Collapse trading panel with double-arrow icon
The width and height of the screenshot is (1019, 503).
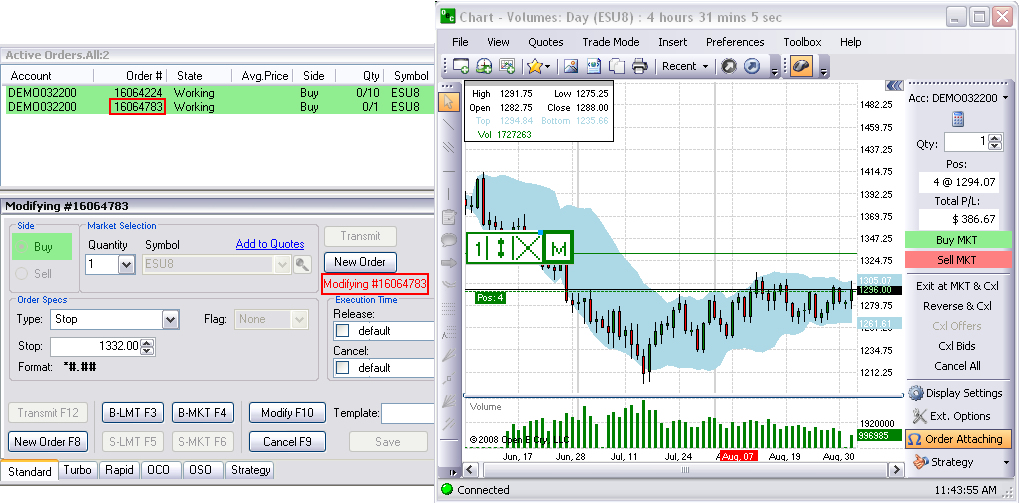894,87
